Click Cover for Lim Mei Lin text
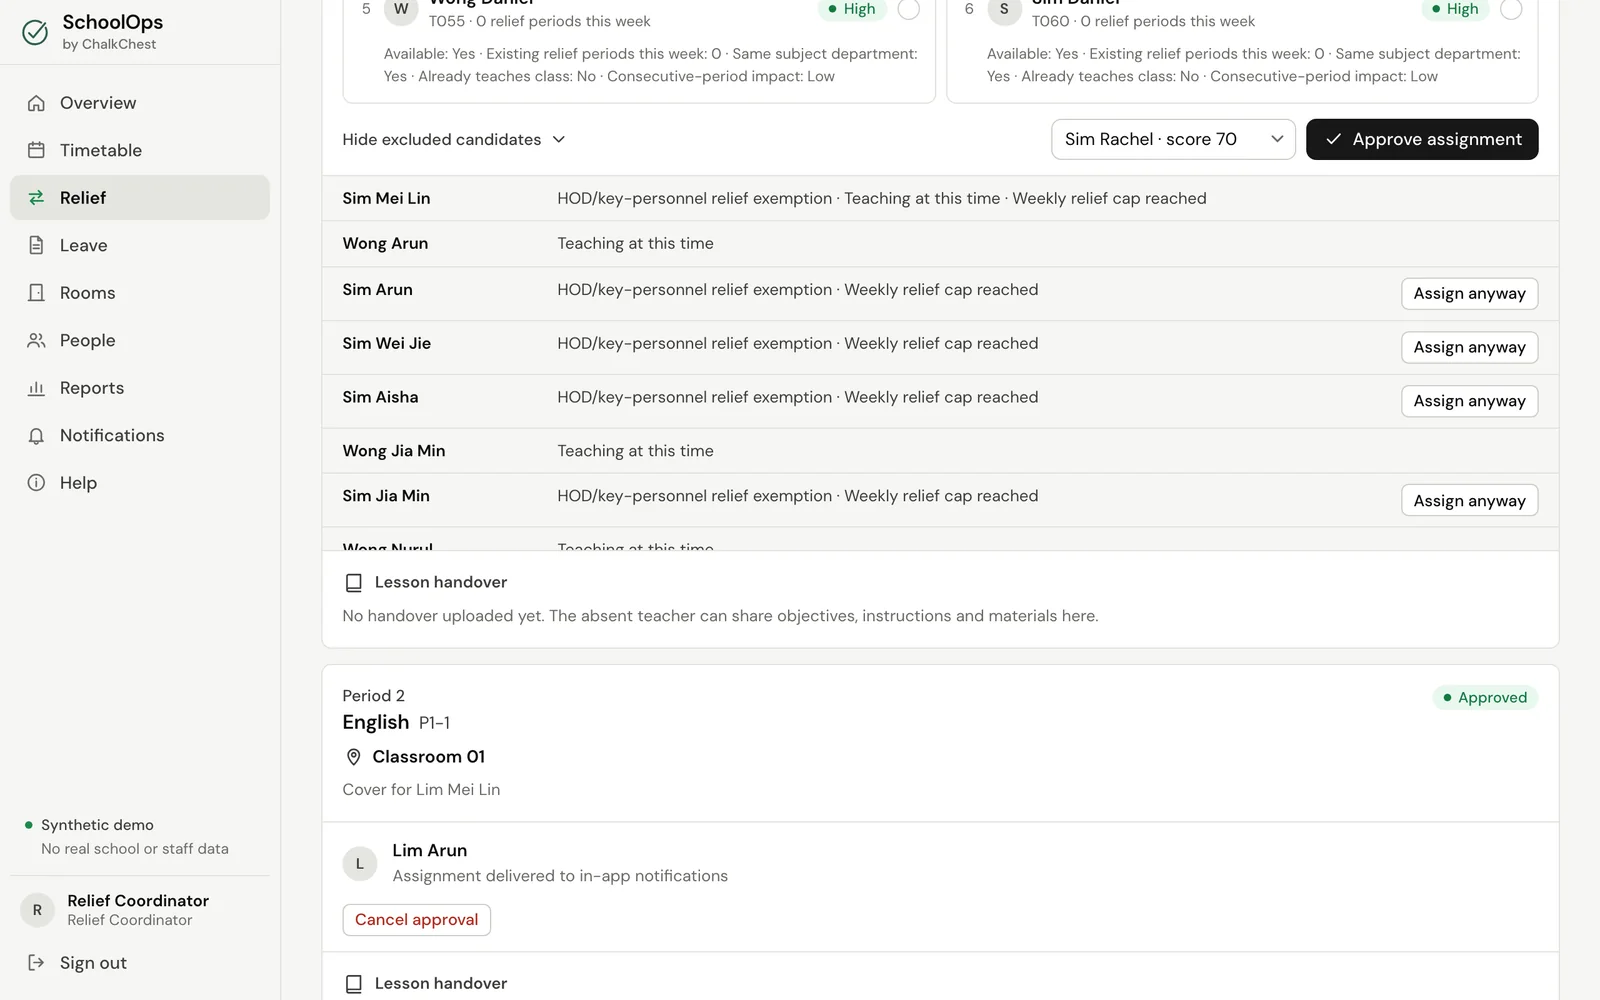1600x1000 pixels. tap(421, 789)
